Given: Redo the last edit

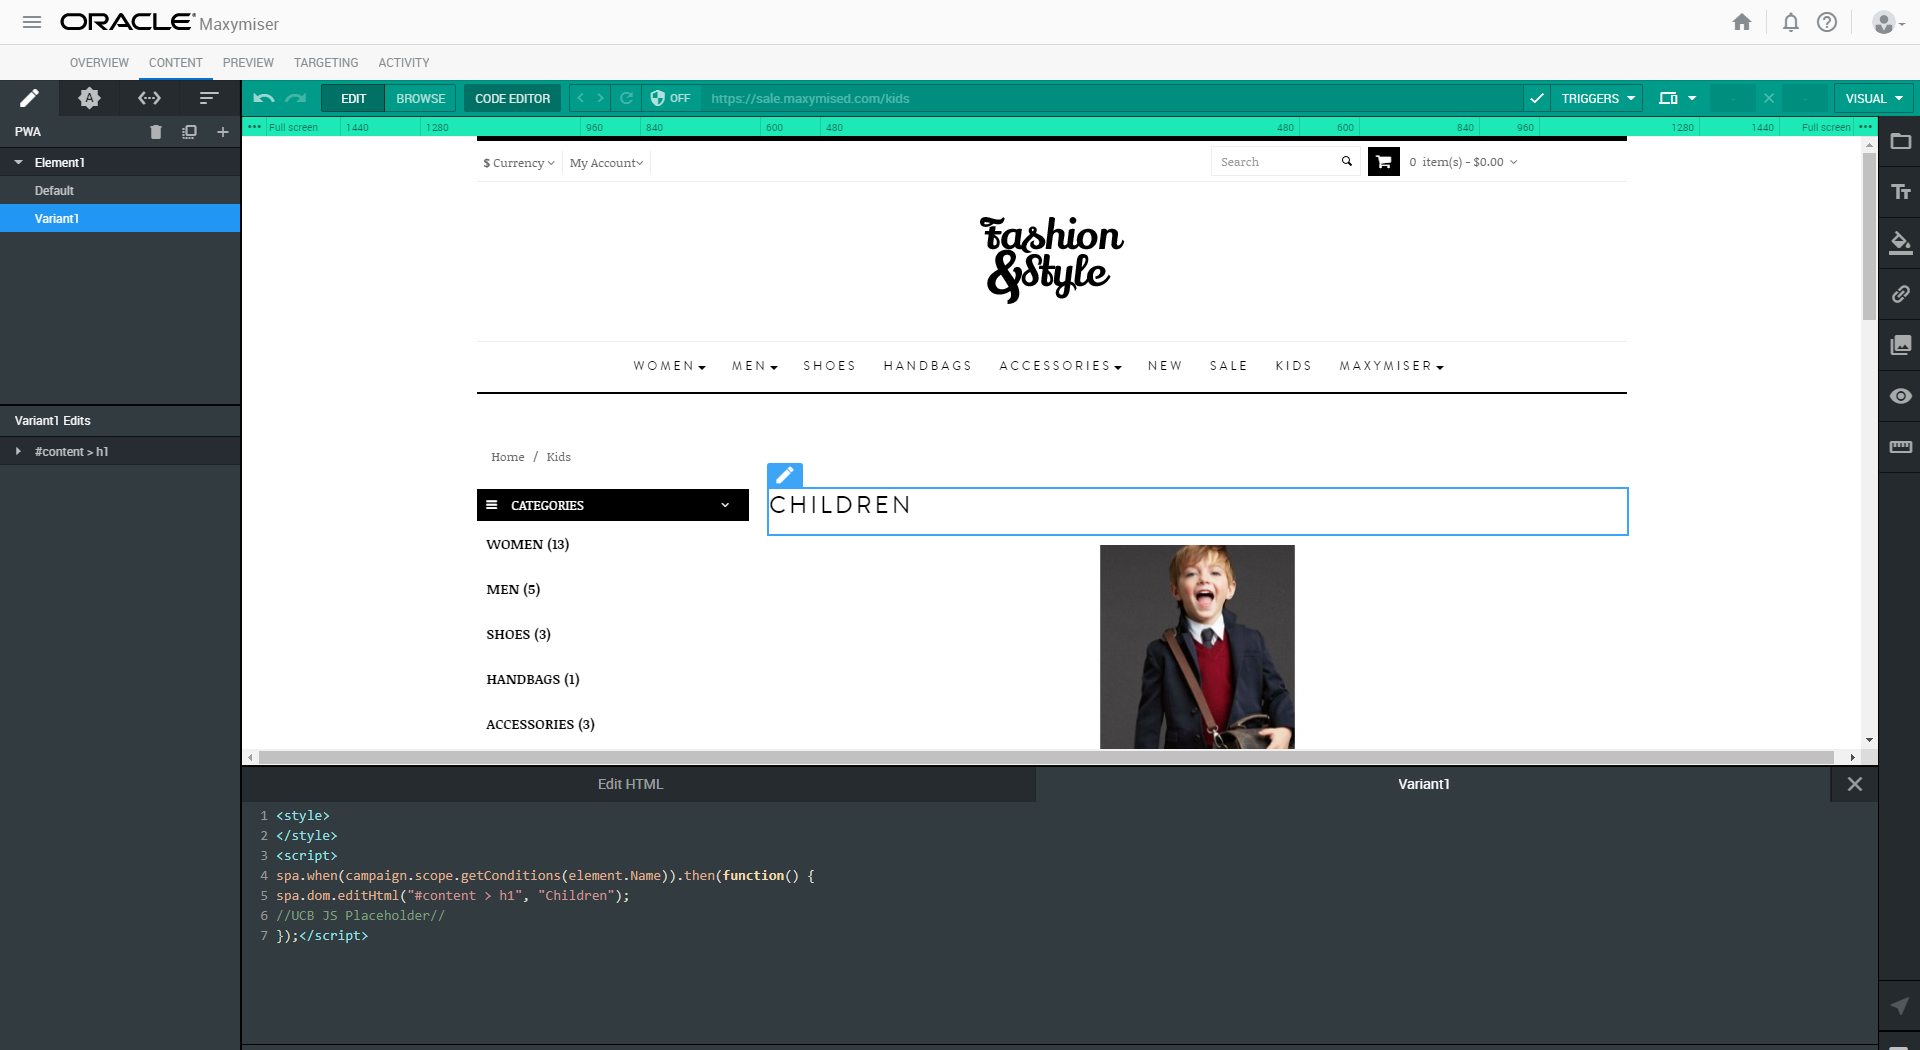Looking at the screenshot, I should (x=296, y=98).
